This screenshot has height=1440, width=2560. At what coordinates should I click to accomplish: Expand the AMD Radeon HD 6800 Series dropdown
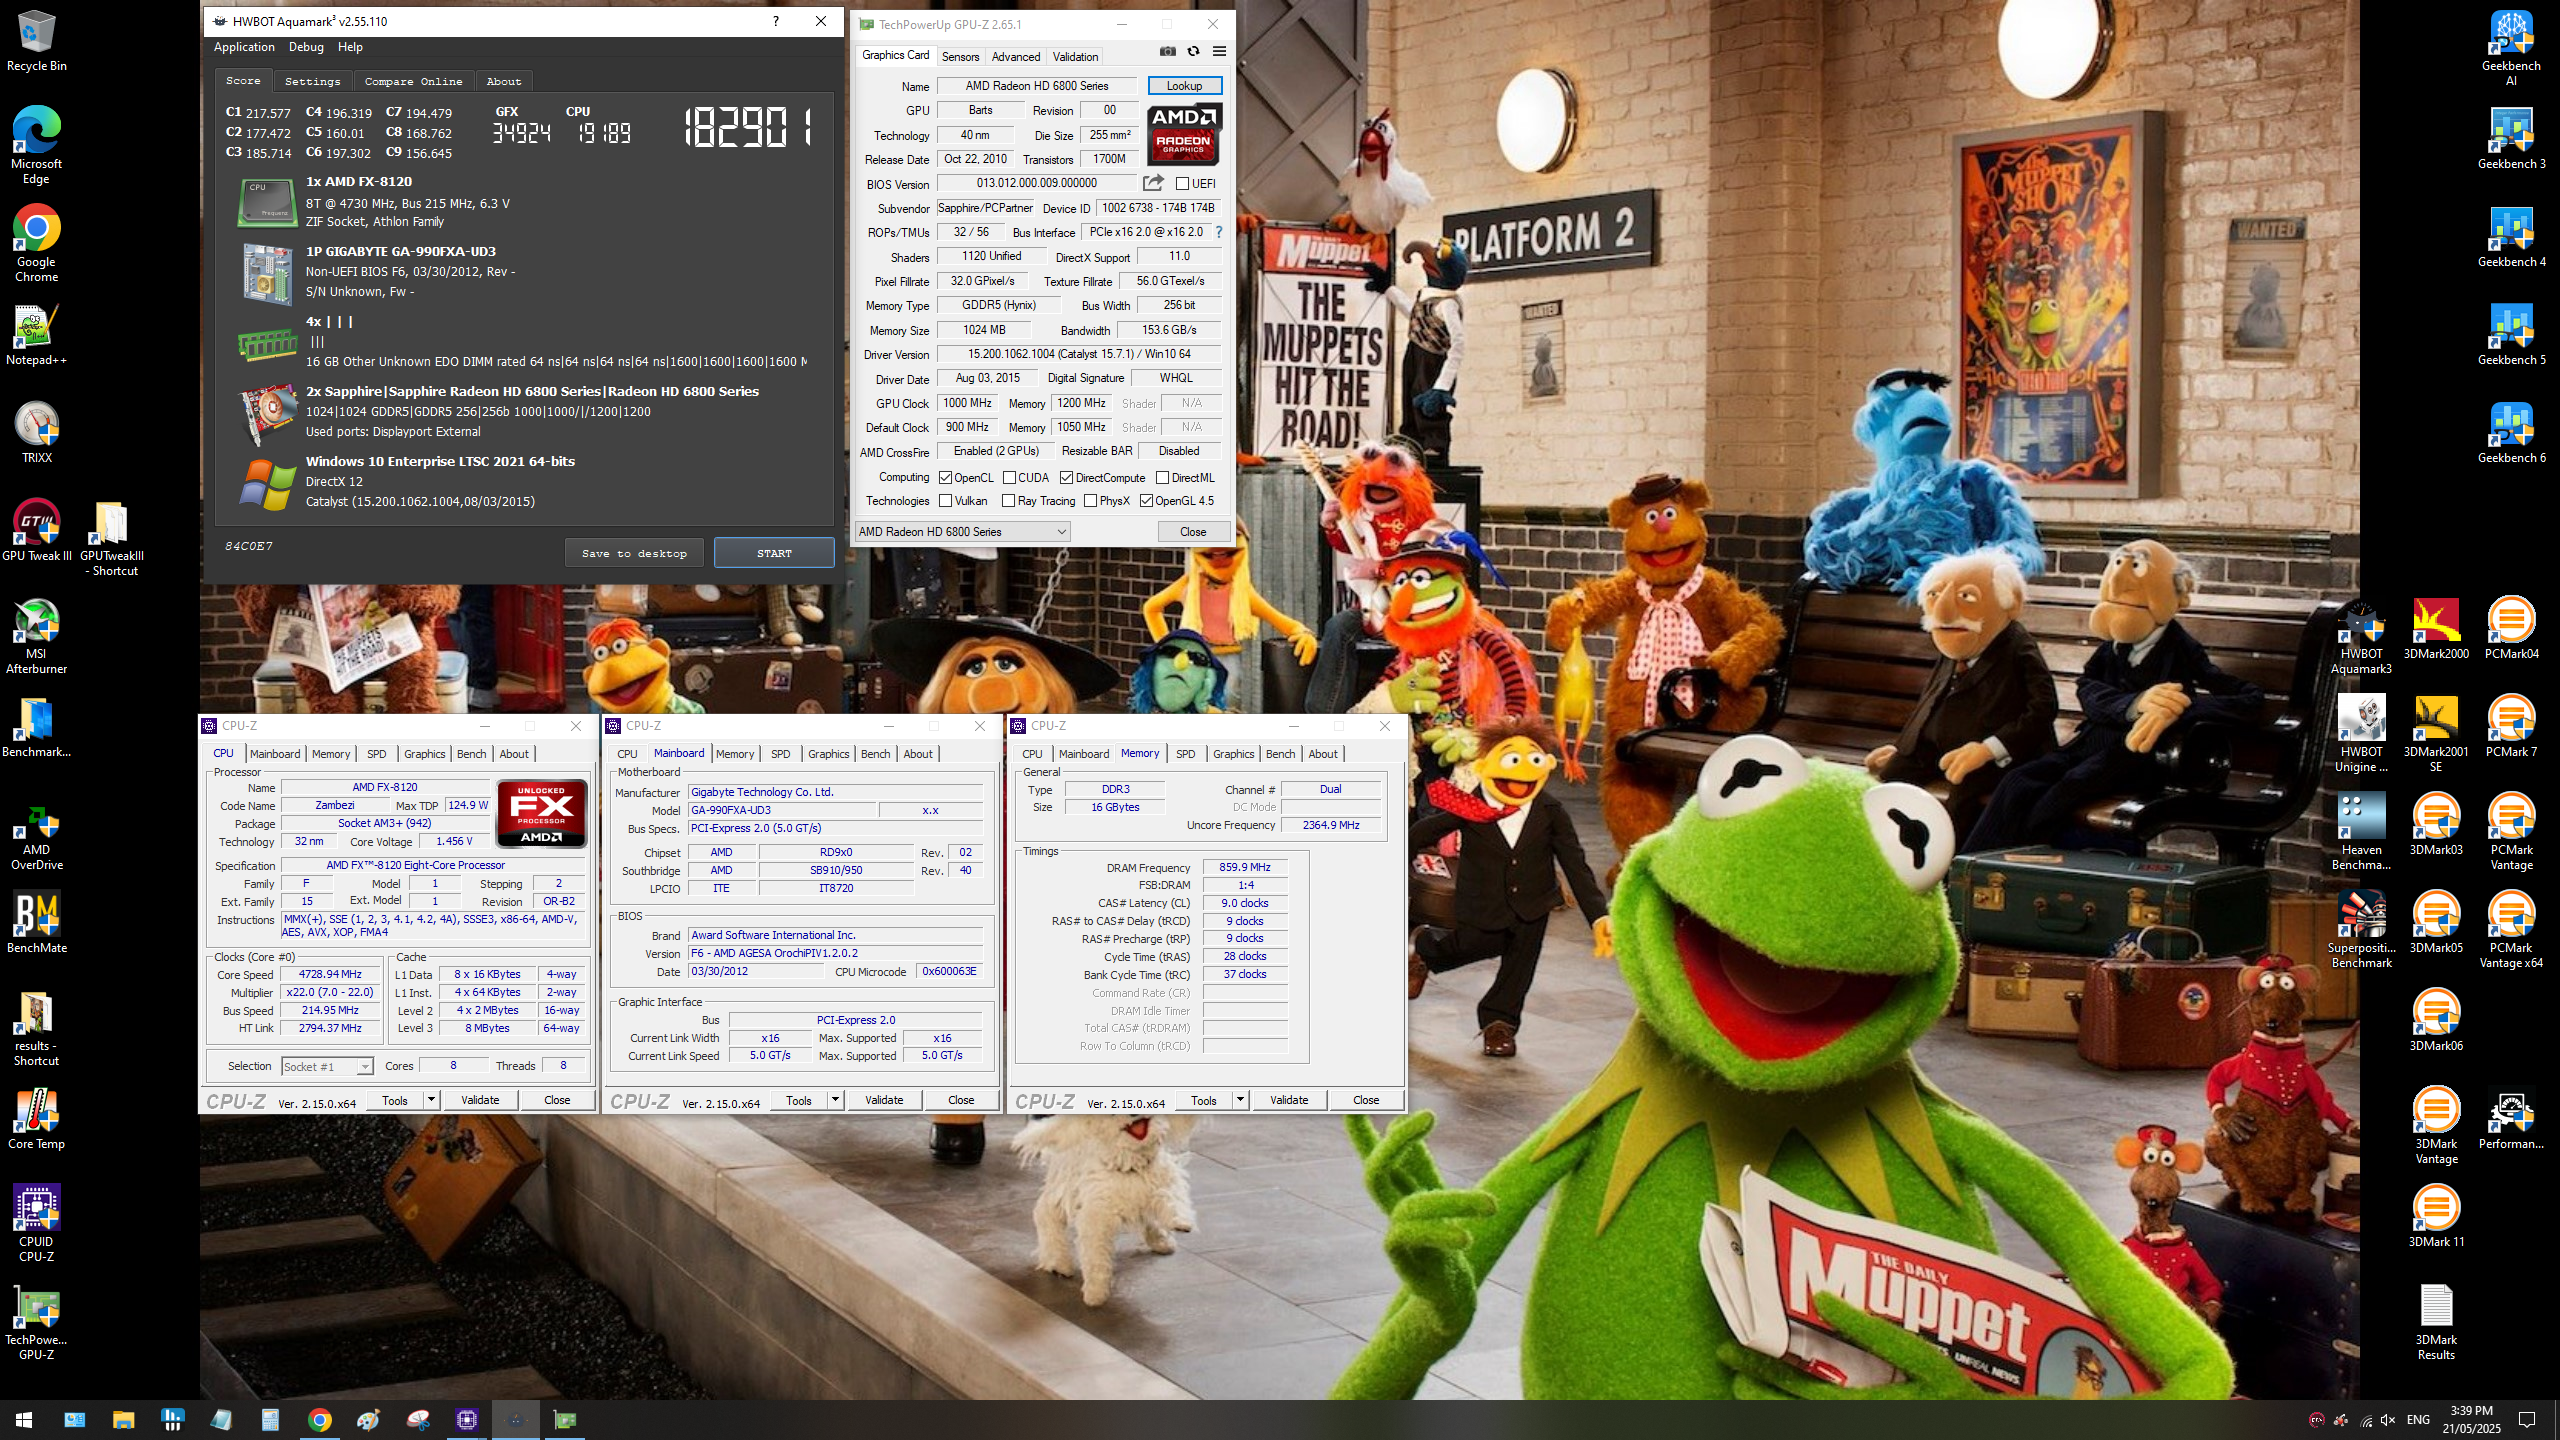tap(962, 532)
